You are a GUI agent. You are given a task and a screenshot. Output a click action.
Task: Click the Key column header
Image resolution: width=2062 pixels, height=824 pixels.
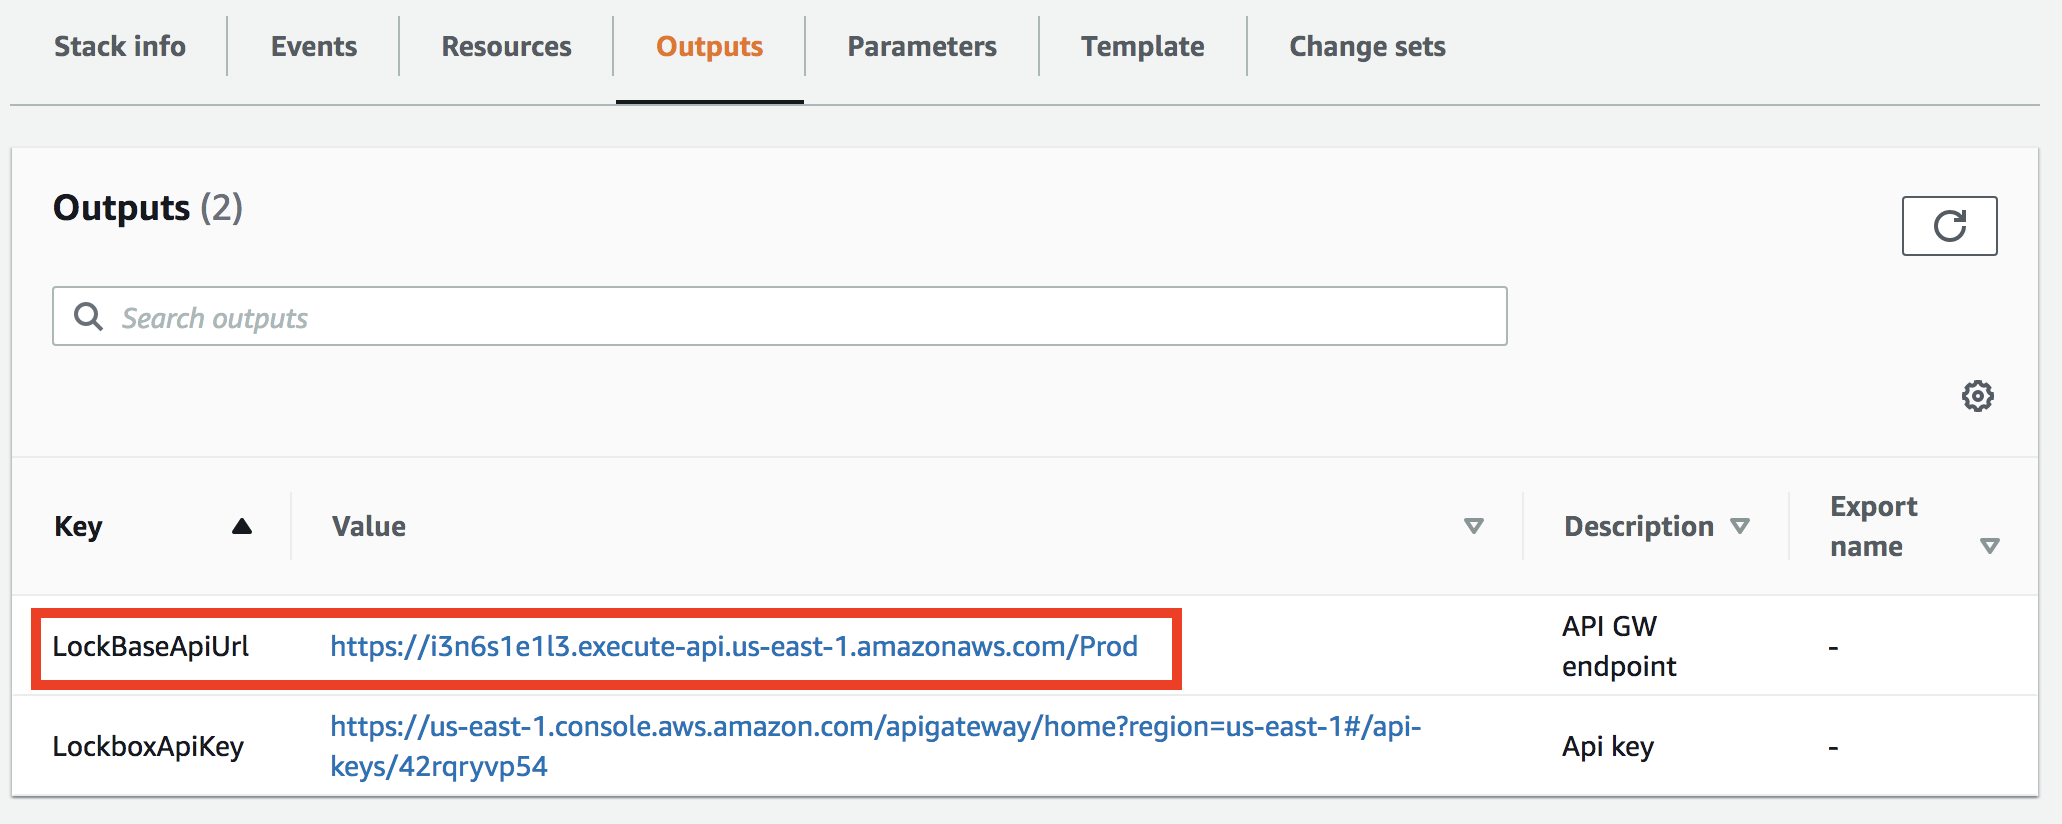click(79, 527)
